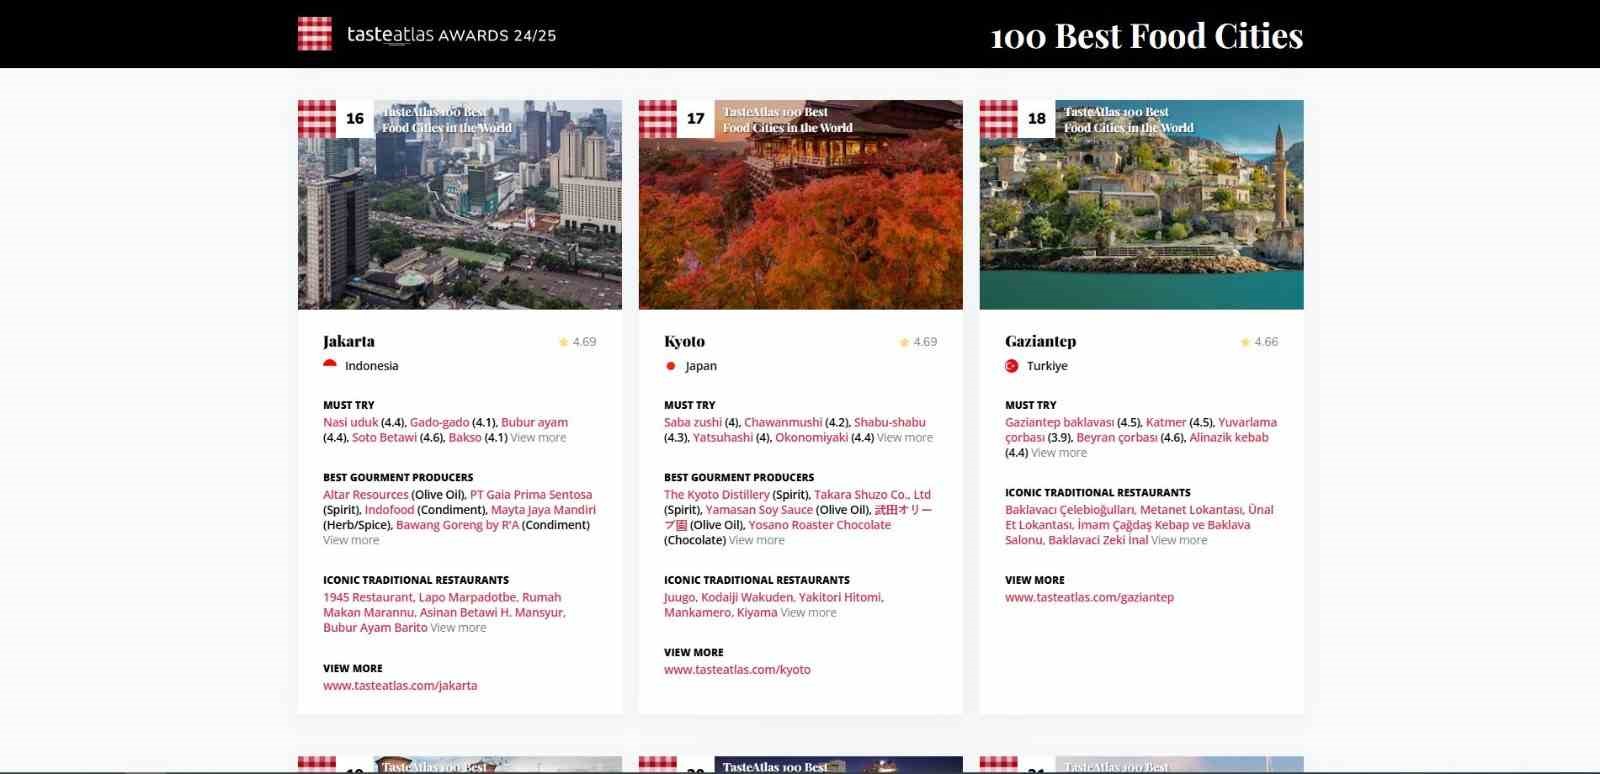Screen dimensions: 1600x774
Task: Select The Kyoto Distillery producer link
Action: pyautogui.click(x=716, y=495)
